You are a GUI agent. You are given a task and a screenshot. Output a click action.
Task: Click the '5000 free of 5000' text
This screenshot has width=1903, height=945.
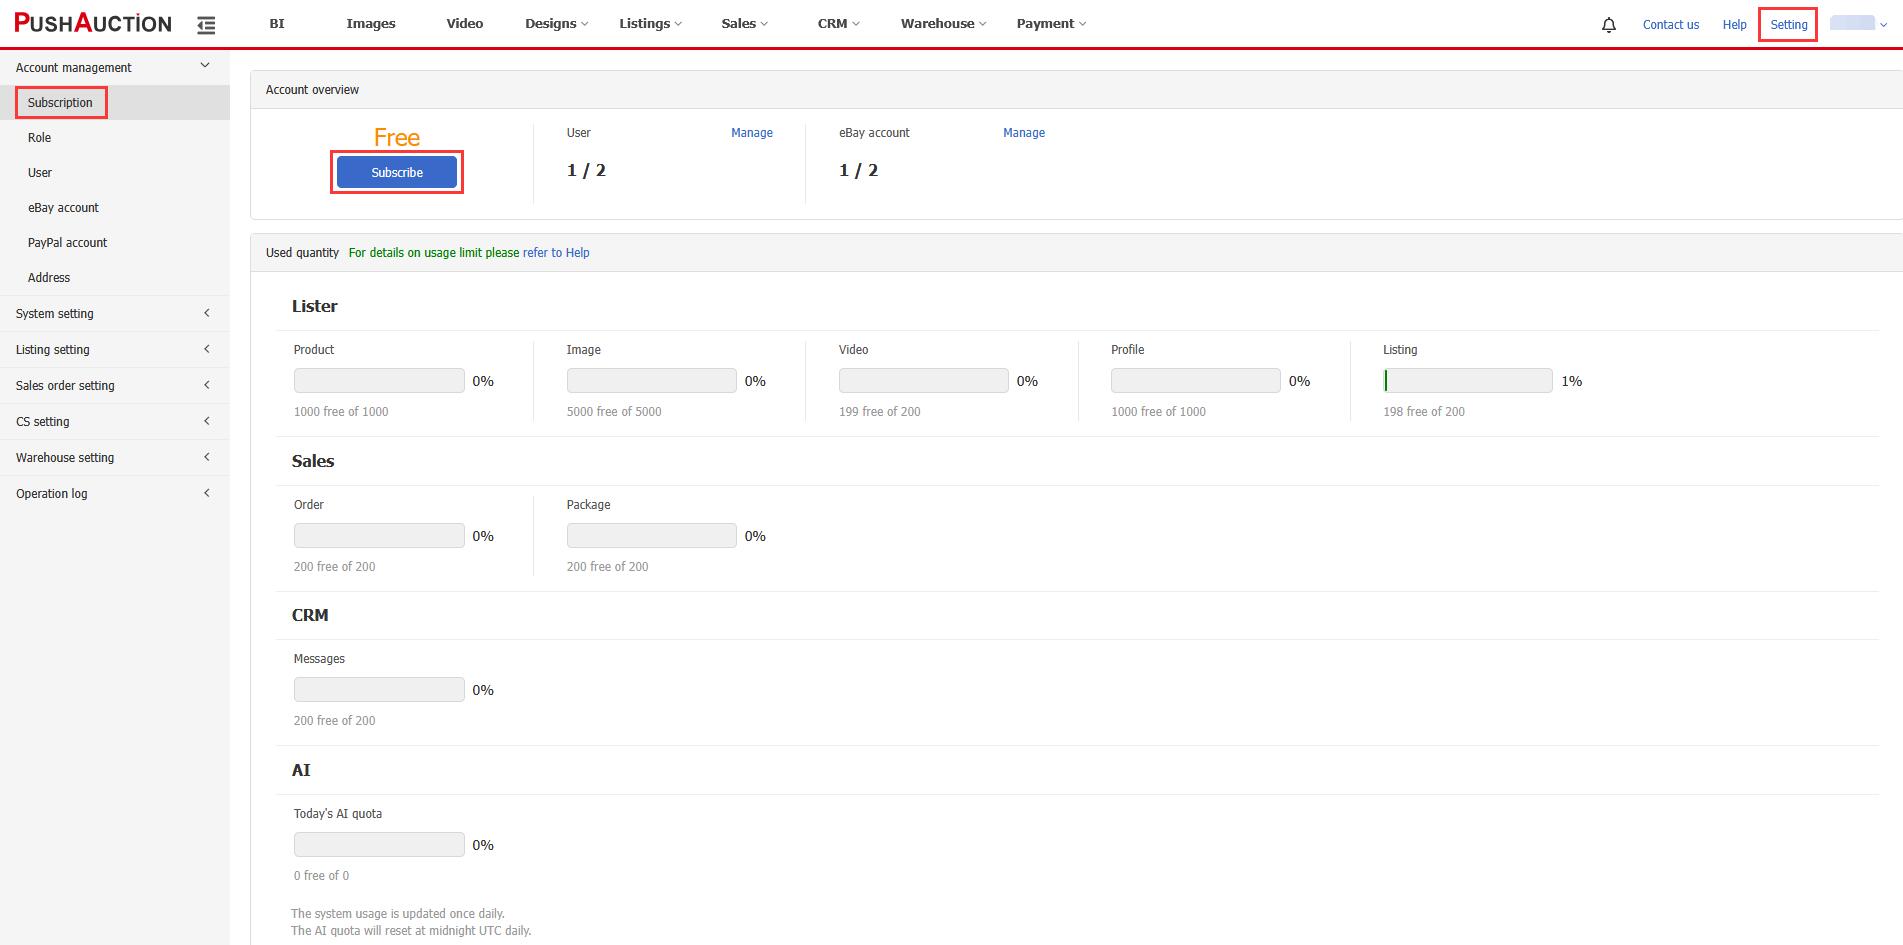pos(614,412)
